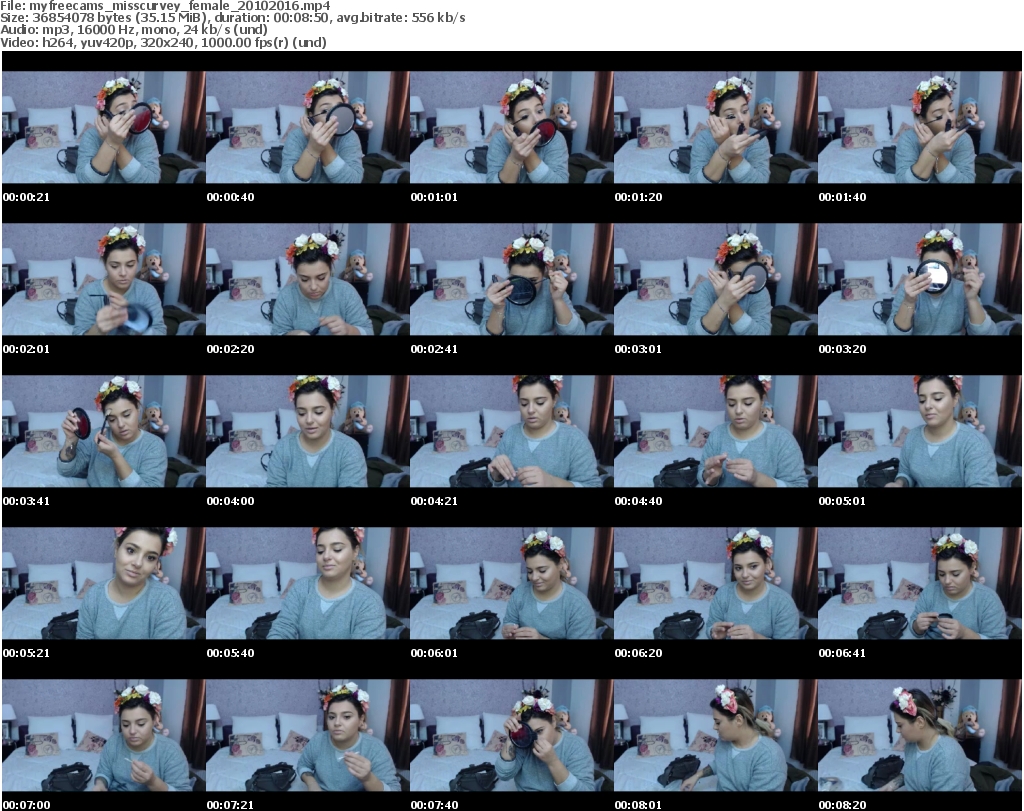Open the frame above timestamp 00:03:20
This screenshot has height=811, width=1024.
[920, 279]
